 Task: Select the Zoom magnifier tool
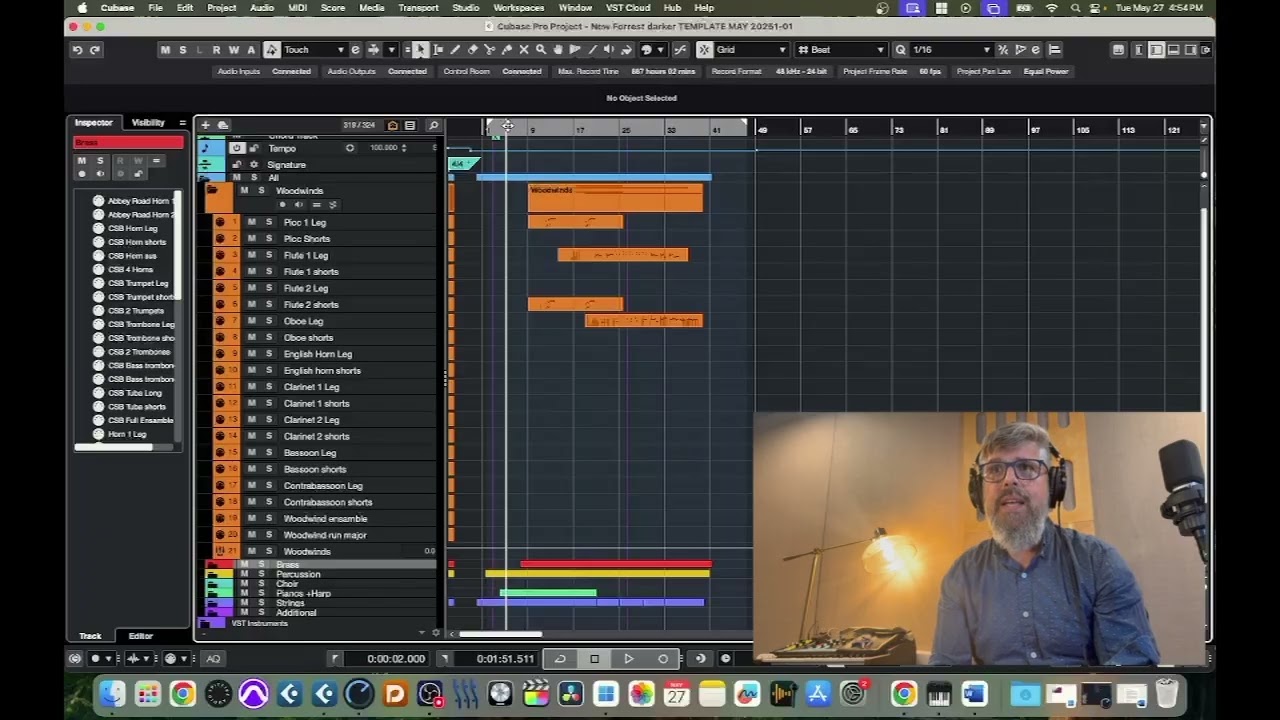pyautogui.click(x=541, y=50)
